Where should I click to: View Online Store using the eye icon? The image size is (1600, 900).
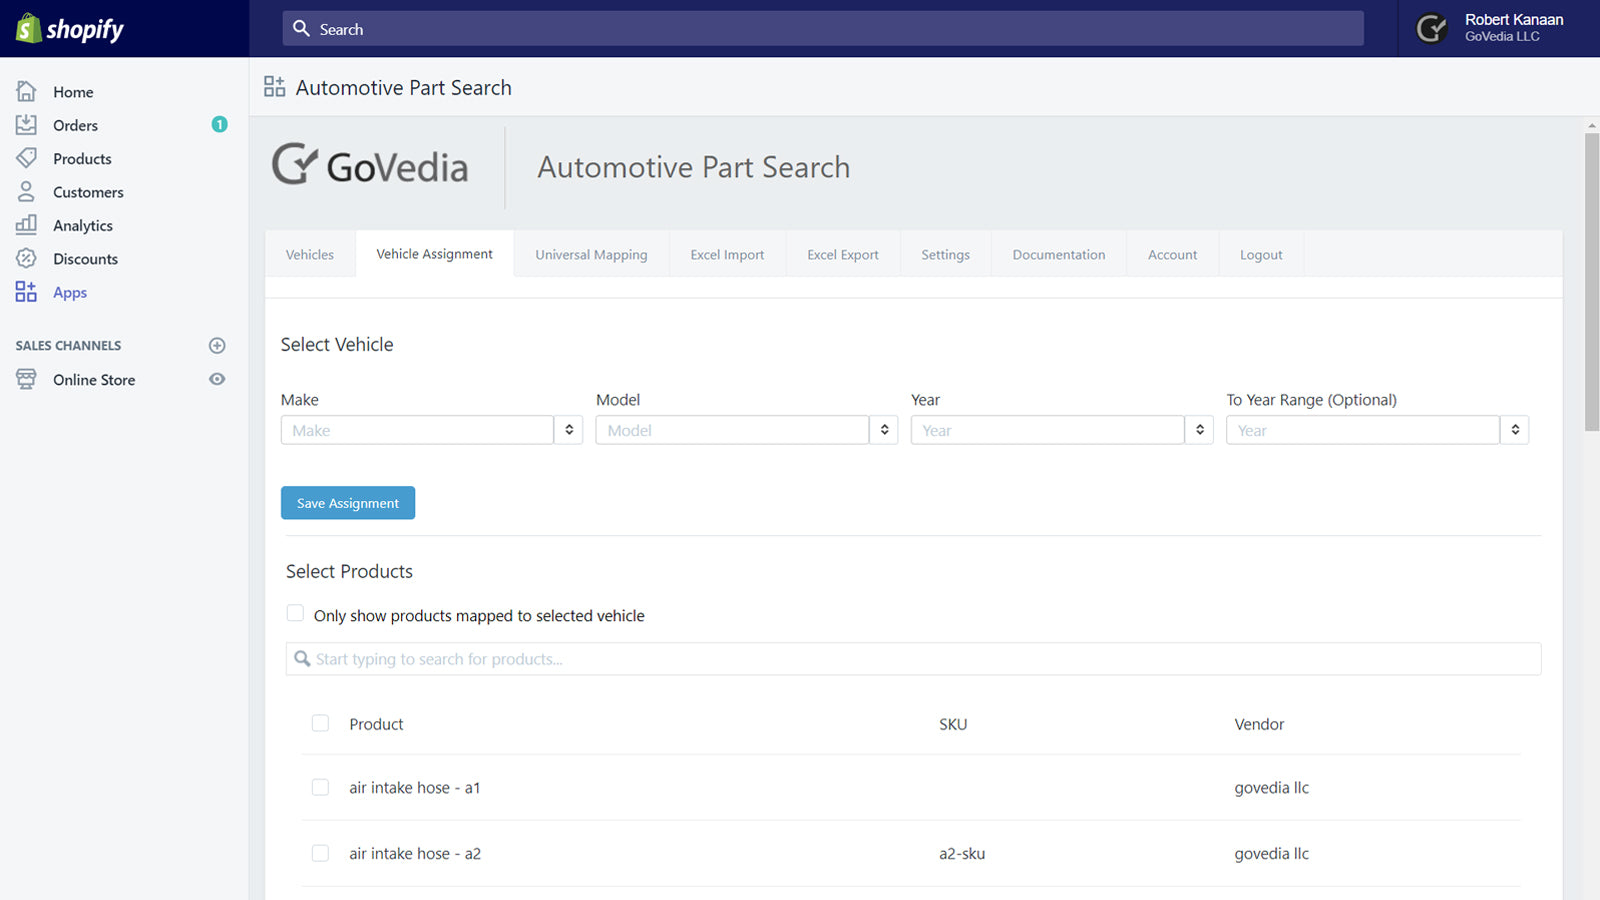click(217, 379)
